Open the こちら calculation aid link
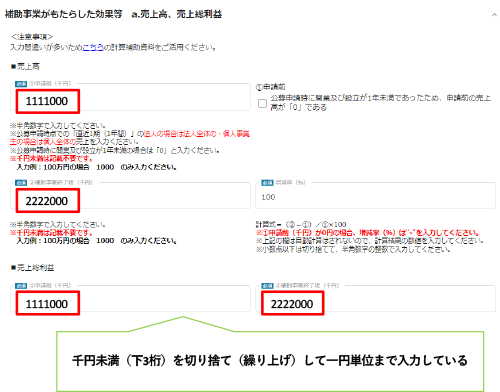Screen dimensions: 500x392 (x=93, y=48)
